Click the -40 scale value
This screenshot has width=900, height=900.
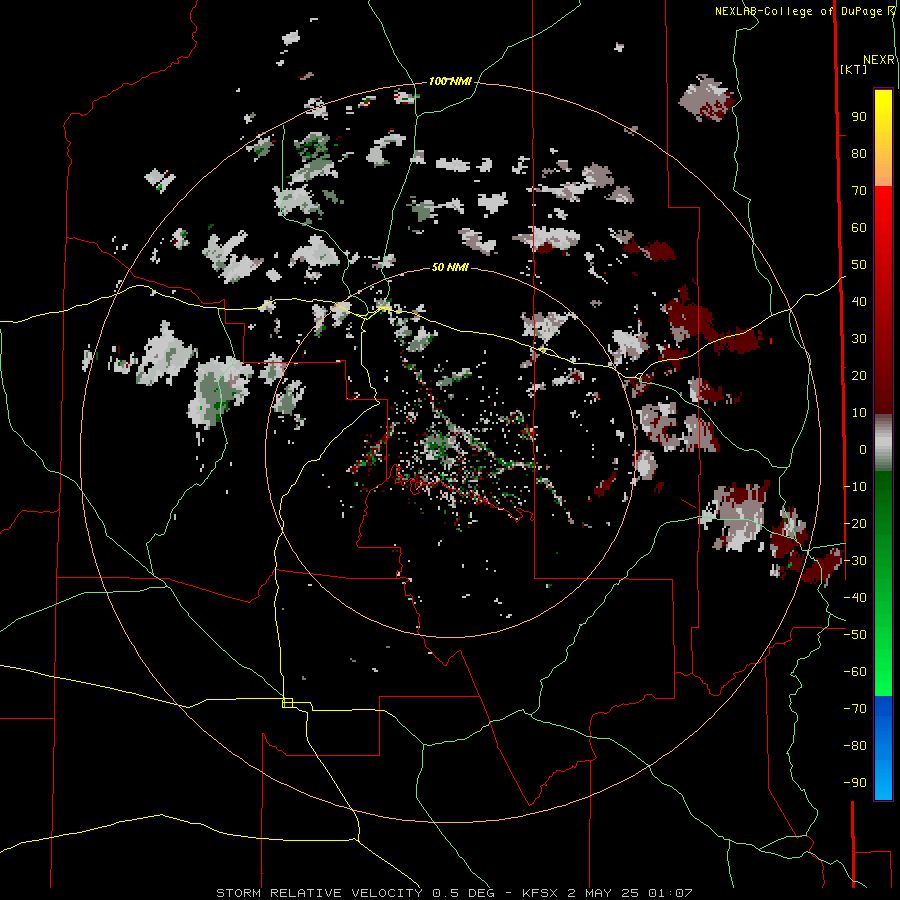(855, 598)
